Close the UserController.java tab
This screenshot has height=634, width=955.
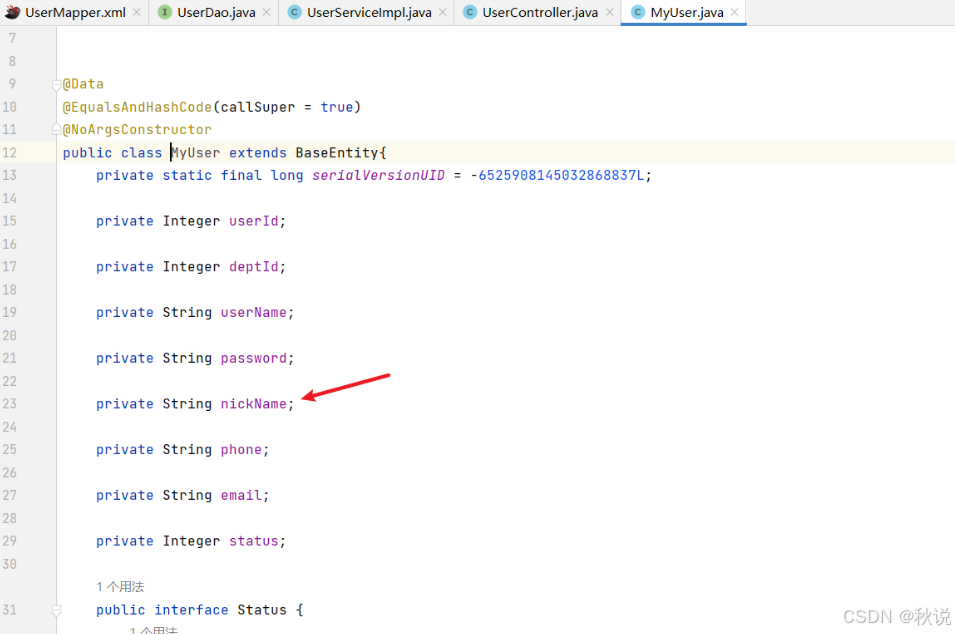pyautogui.click(x=609, y=12)
